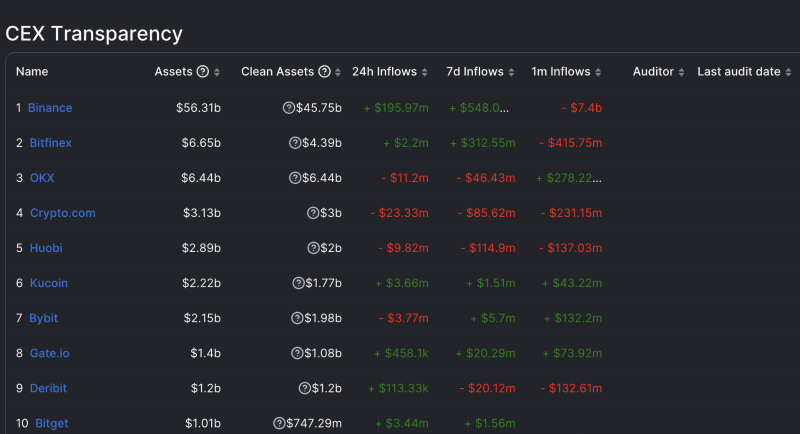This screenshot has width=800, height=434.
Task: Open the Binance exchange link
Action: click(x=50, y=108)
